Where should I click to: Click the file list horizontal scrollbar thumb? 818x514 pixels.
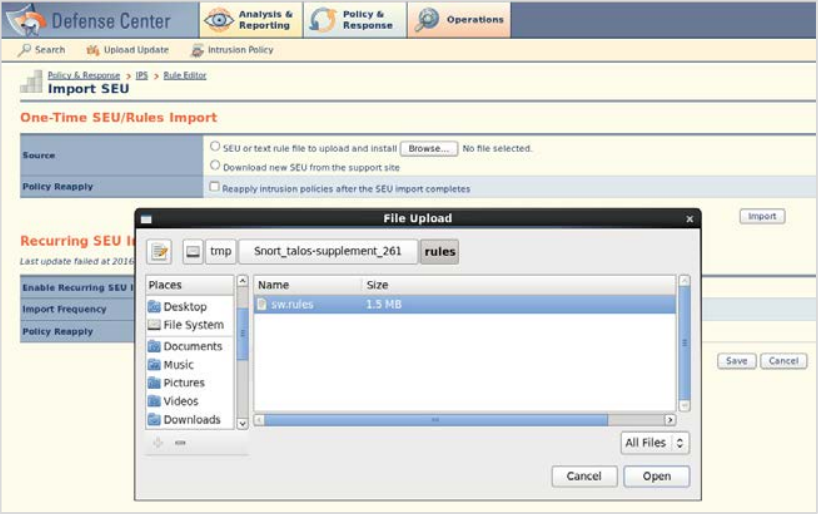point(436,420)
